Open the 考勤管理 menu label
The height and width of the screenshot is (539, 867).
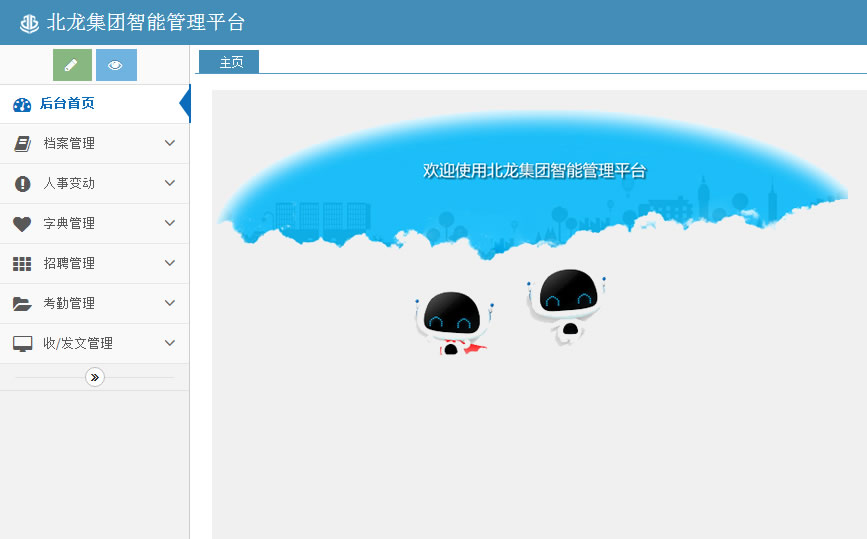[x=69, y=303]
